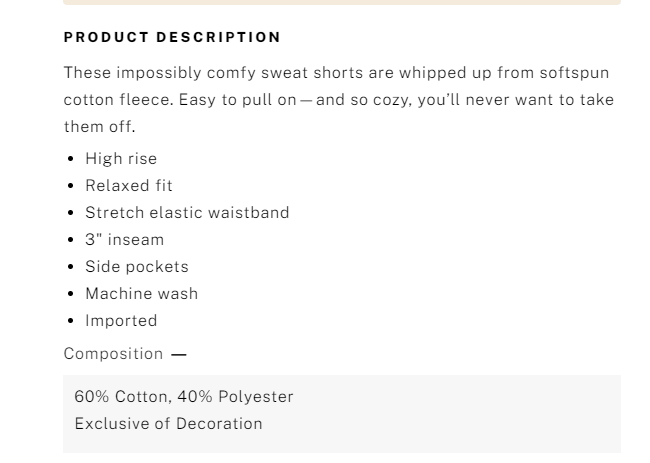The image size is (650, 463).
Task: Click the Composition label
Action: pos(113,354)
